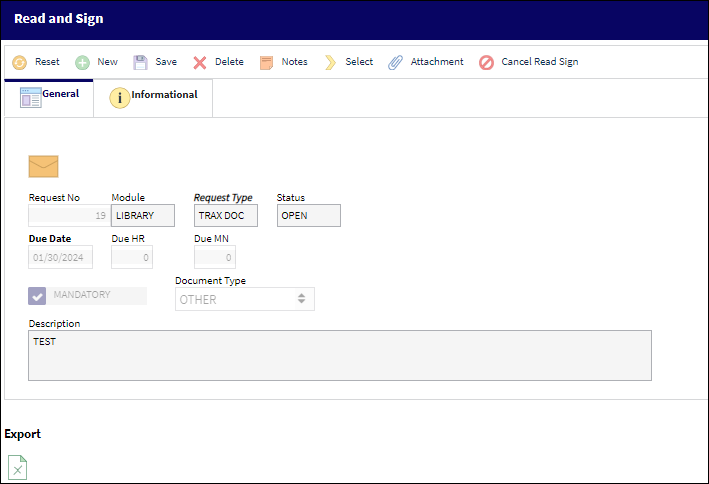Image resolution: width=709 pixels, height=484 pixels.
Task: Click the Request No label
Action: coord(54,198)
